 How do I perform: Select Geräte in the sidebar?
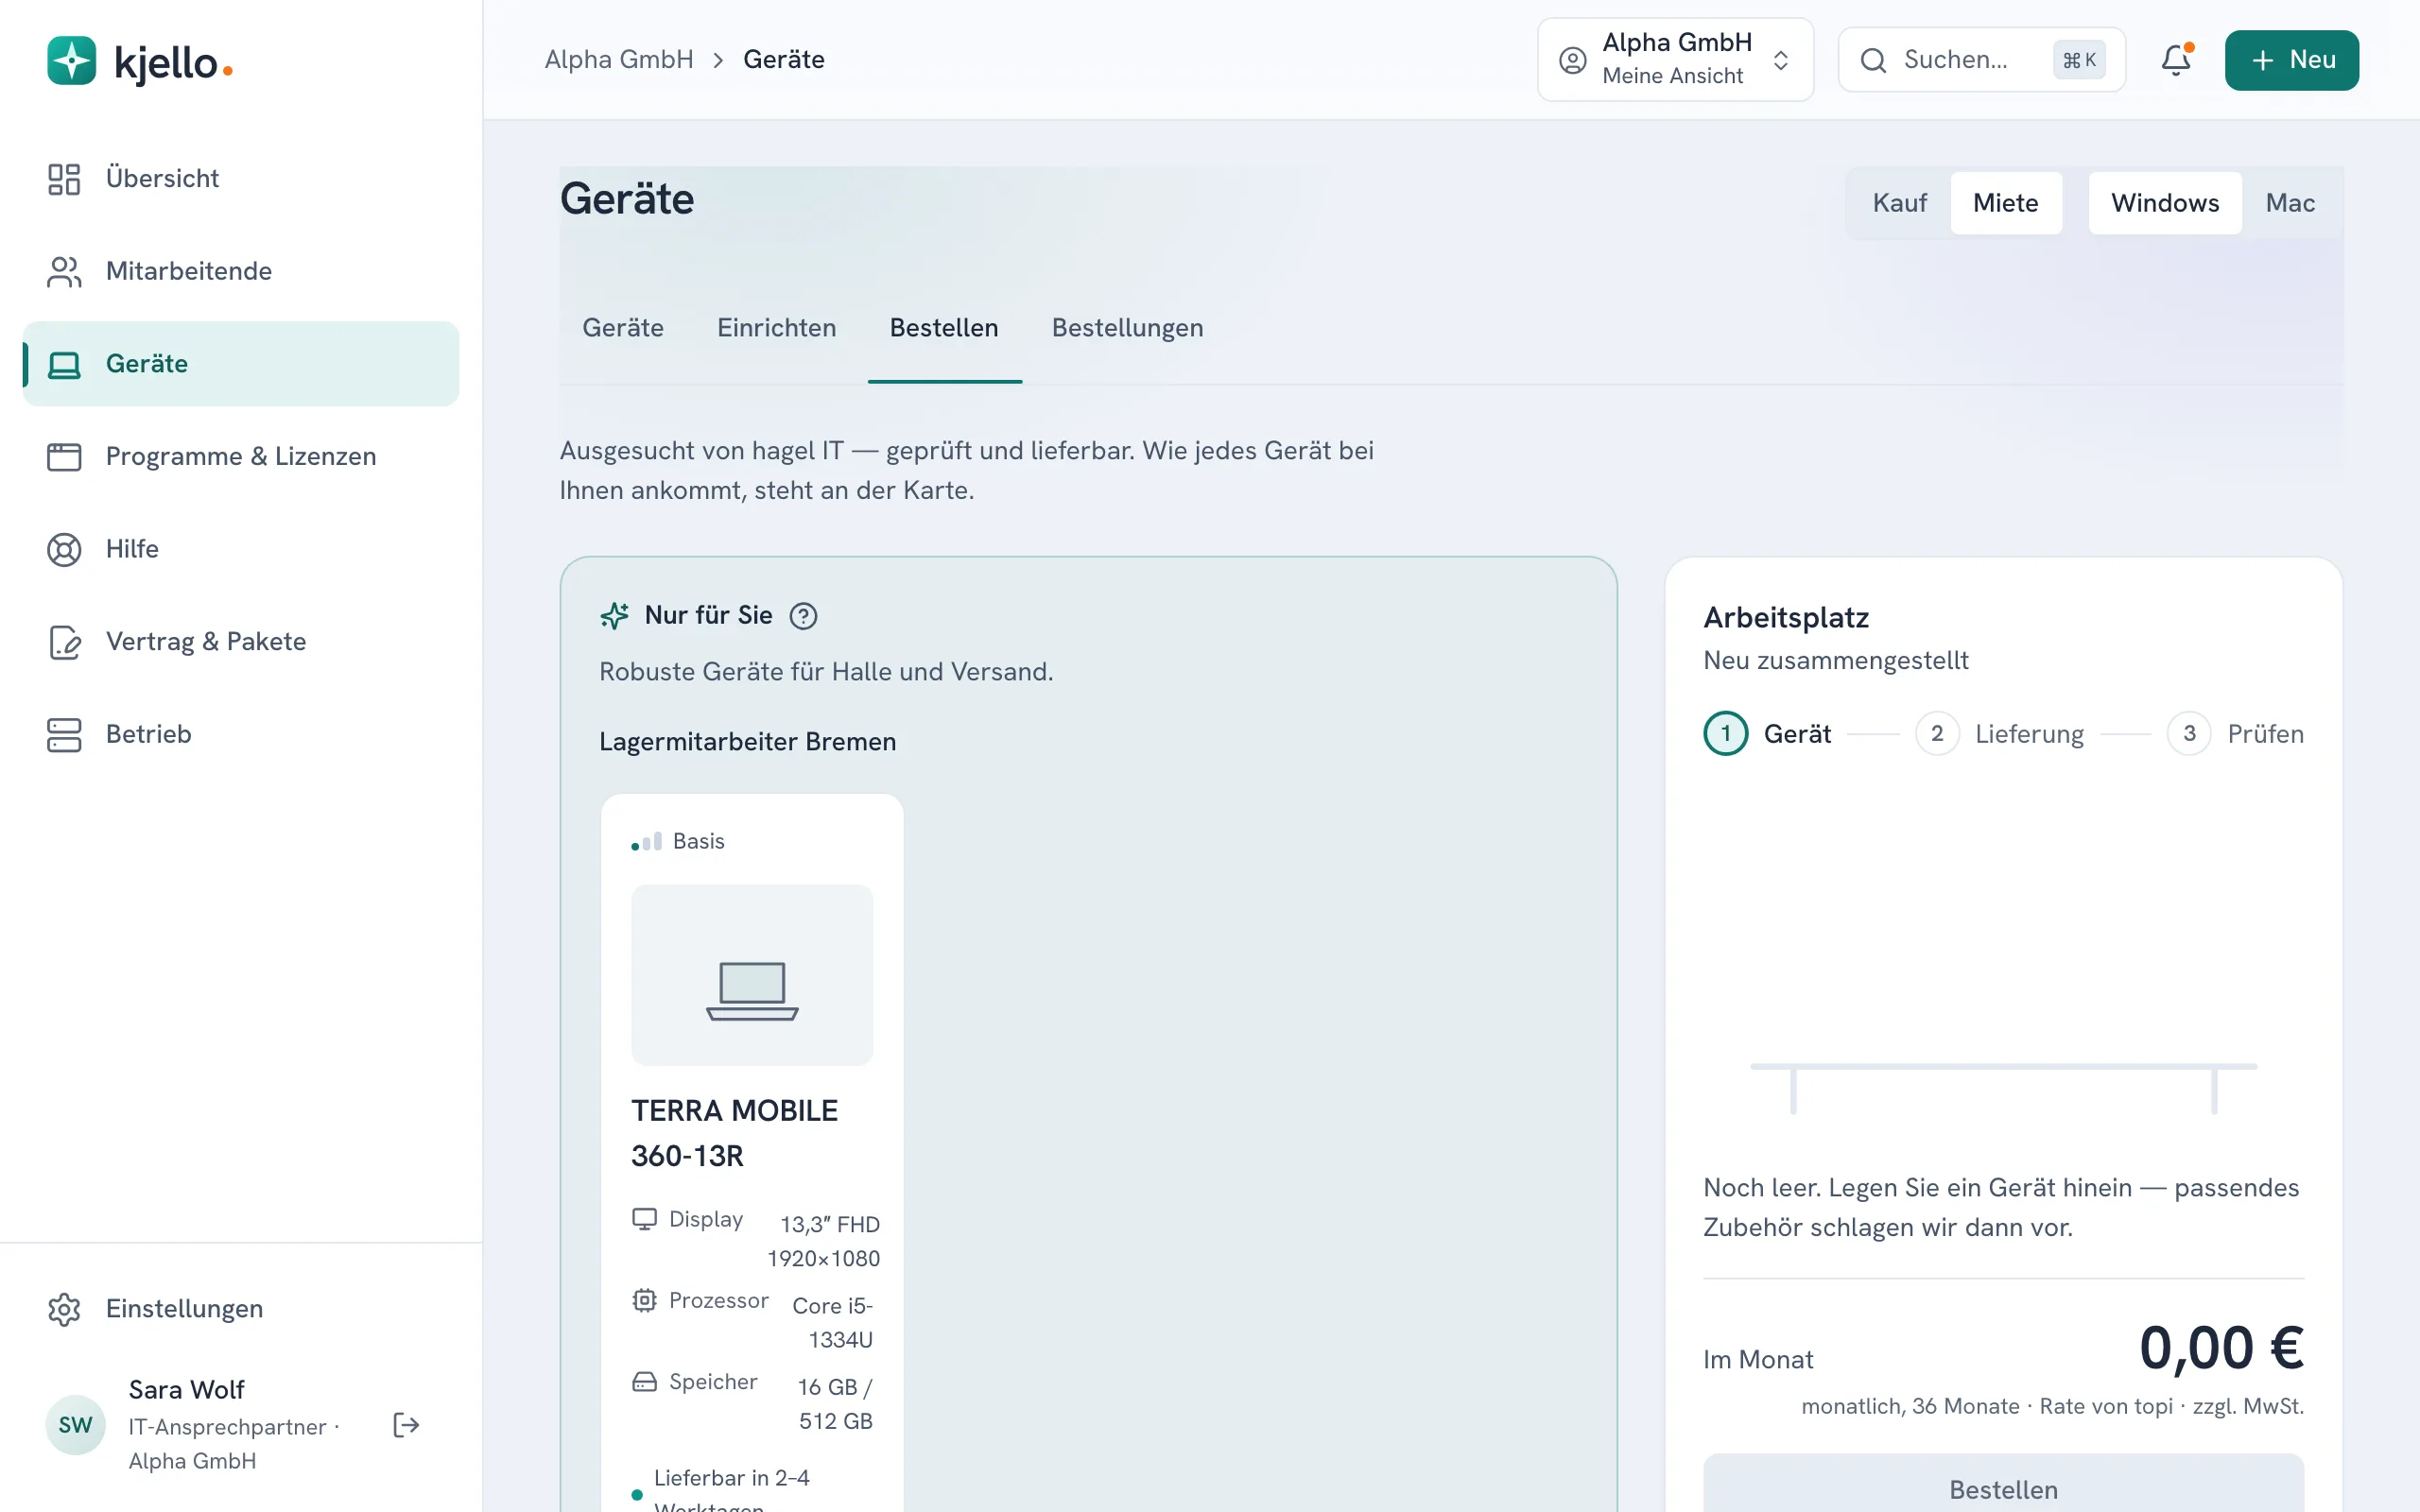(240, 364)
